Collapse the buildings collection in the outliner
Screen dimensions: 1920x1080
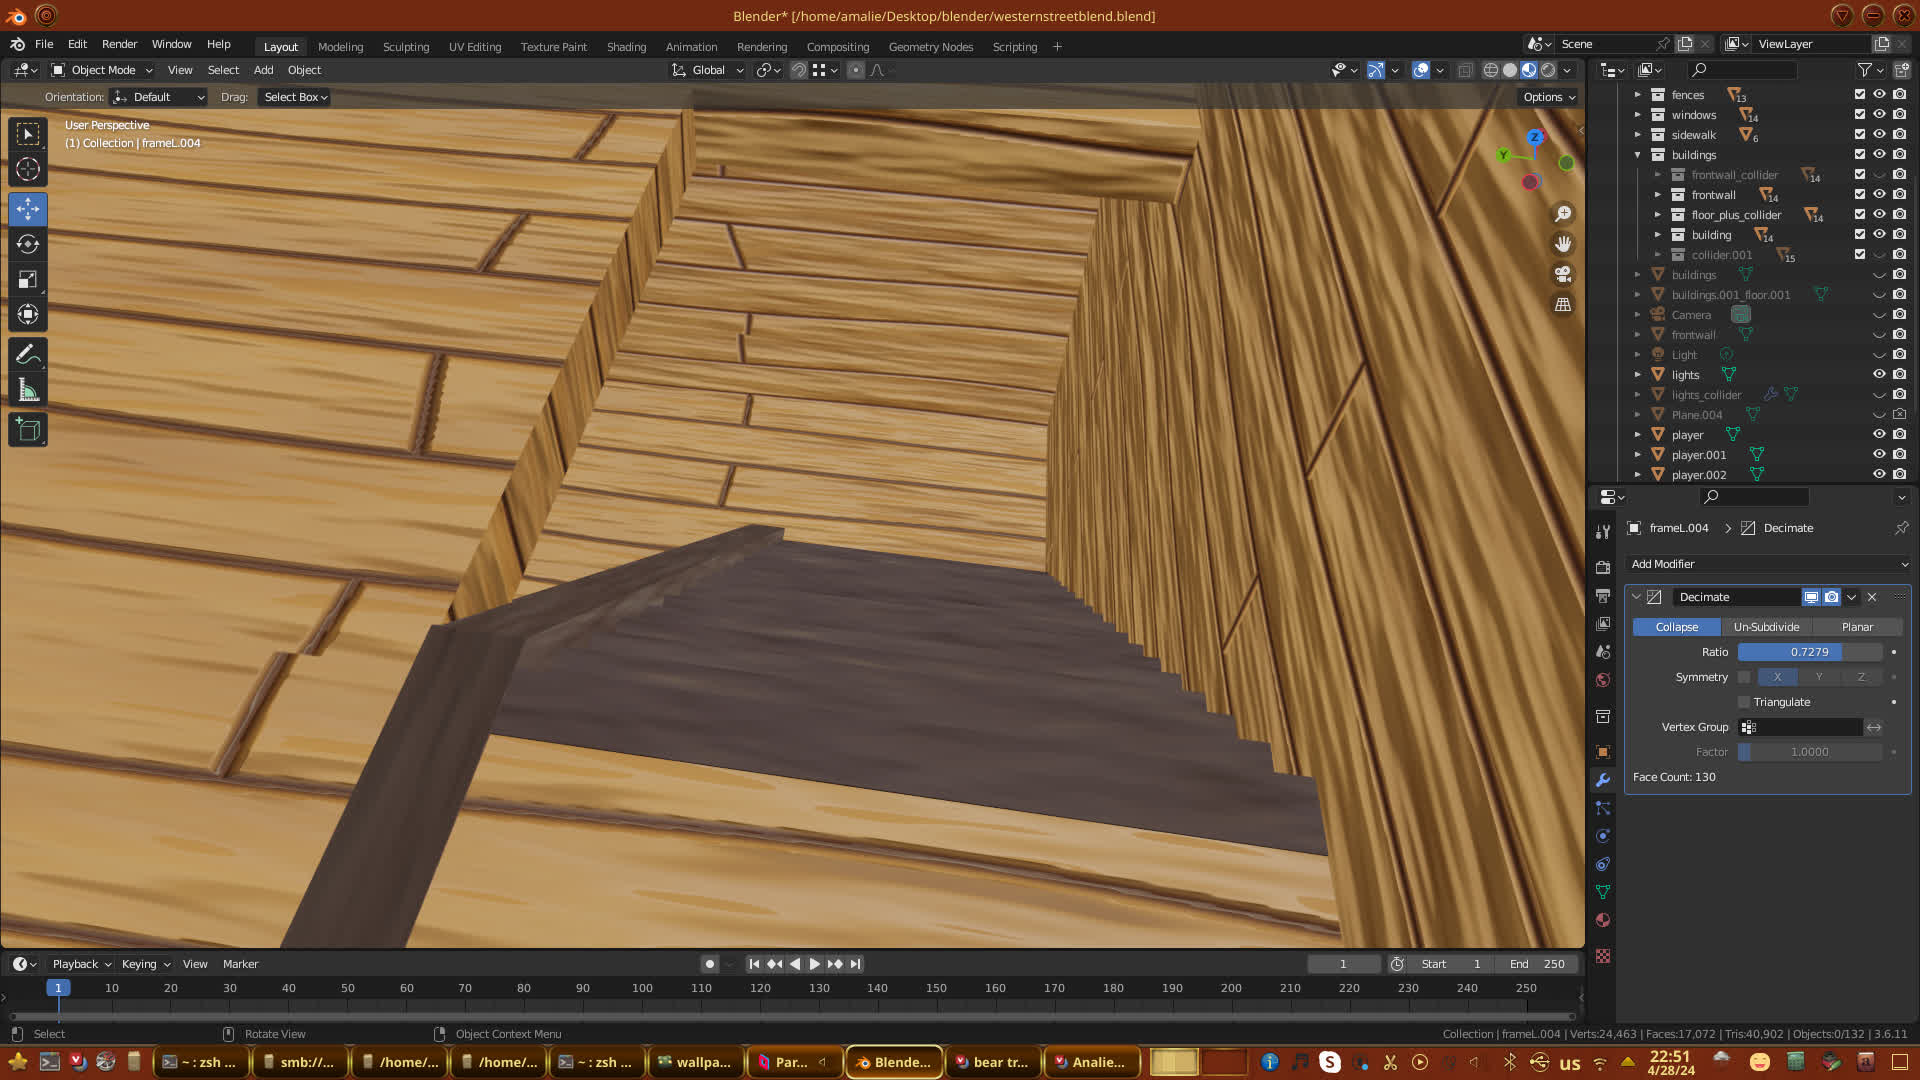[1638, 155]
